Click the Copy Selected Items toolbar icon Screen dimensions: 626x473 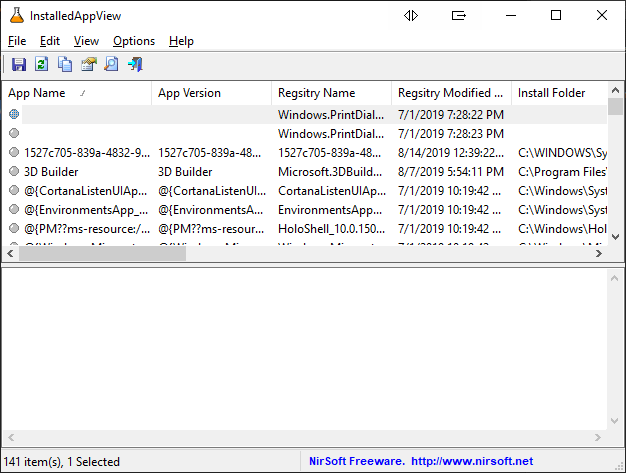tap(65, 64)
